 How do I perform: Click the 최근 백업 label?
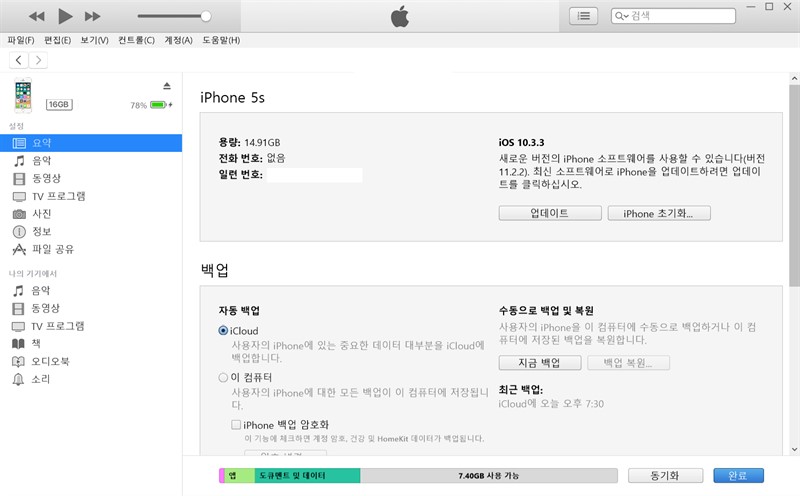click(521, 390)
